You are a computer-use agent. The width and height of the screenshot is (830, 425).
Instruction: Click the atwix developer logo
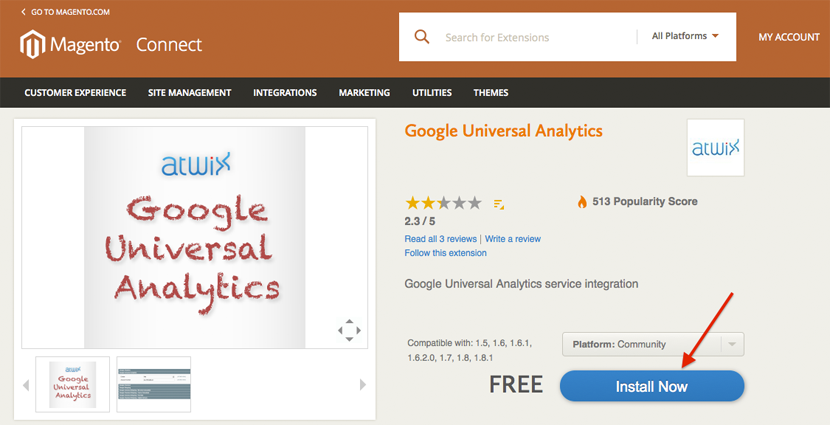click(715, 148)
